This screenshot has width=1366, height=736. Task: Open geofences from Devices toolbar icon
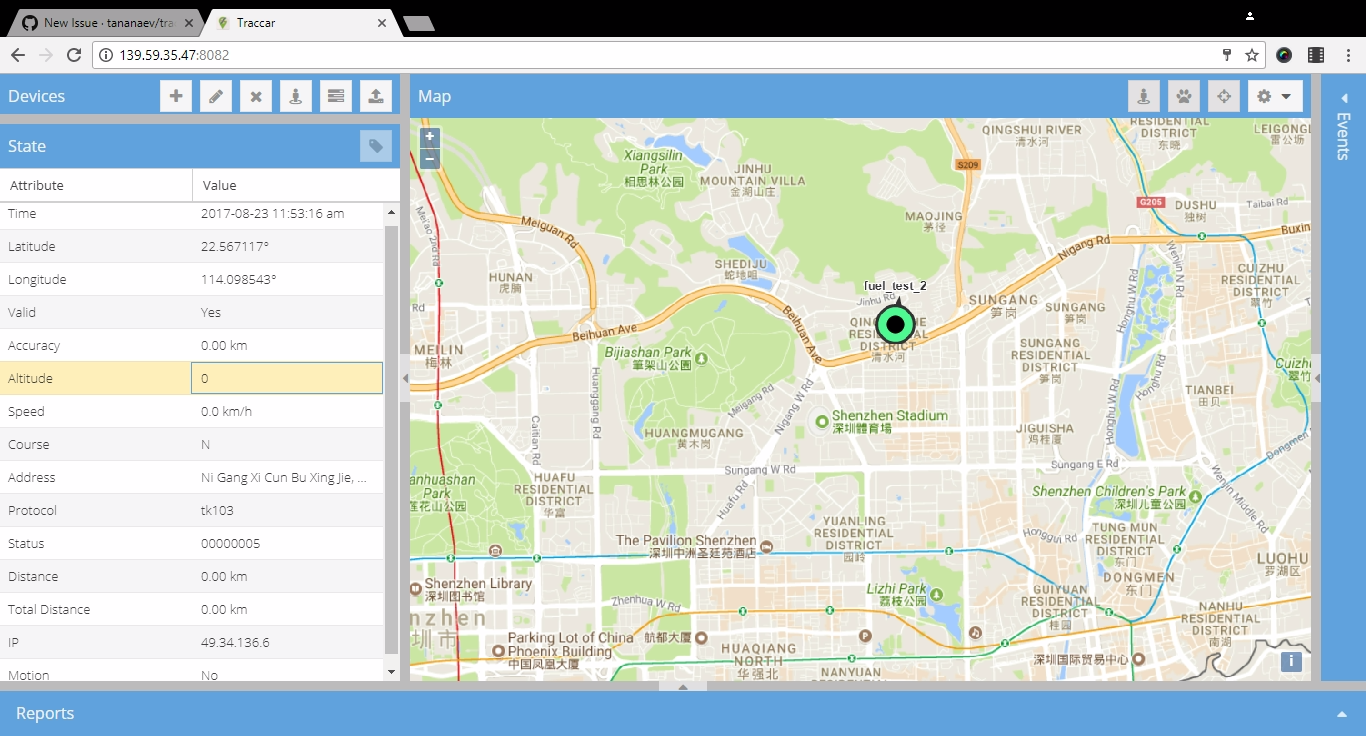click(x=296, y=96)
